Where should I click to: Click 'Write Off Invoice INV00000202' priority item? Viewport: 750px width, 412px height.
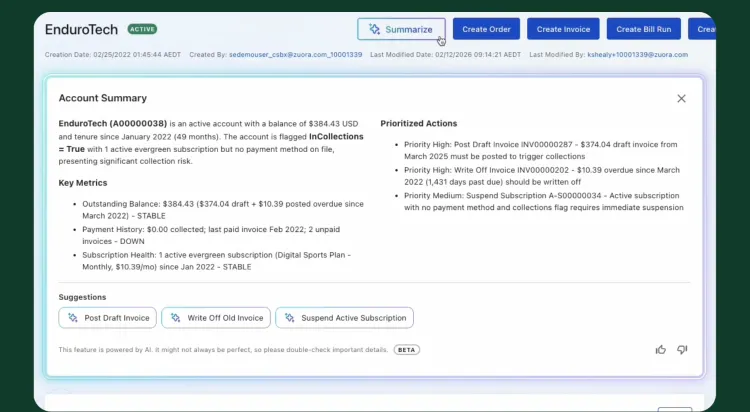coord(542,176)
